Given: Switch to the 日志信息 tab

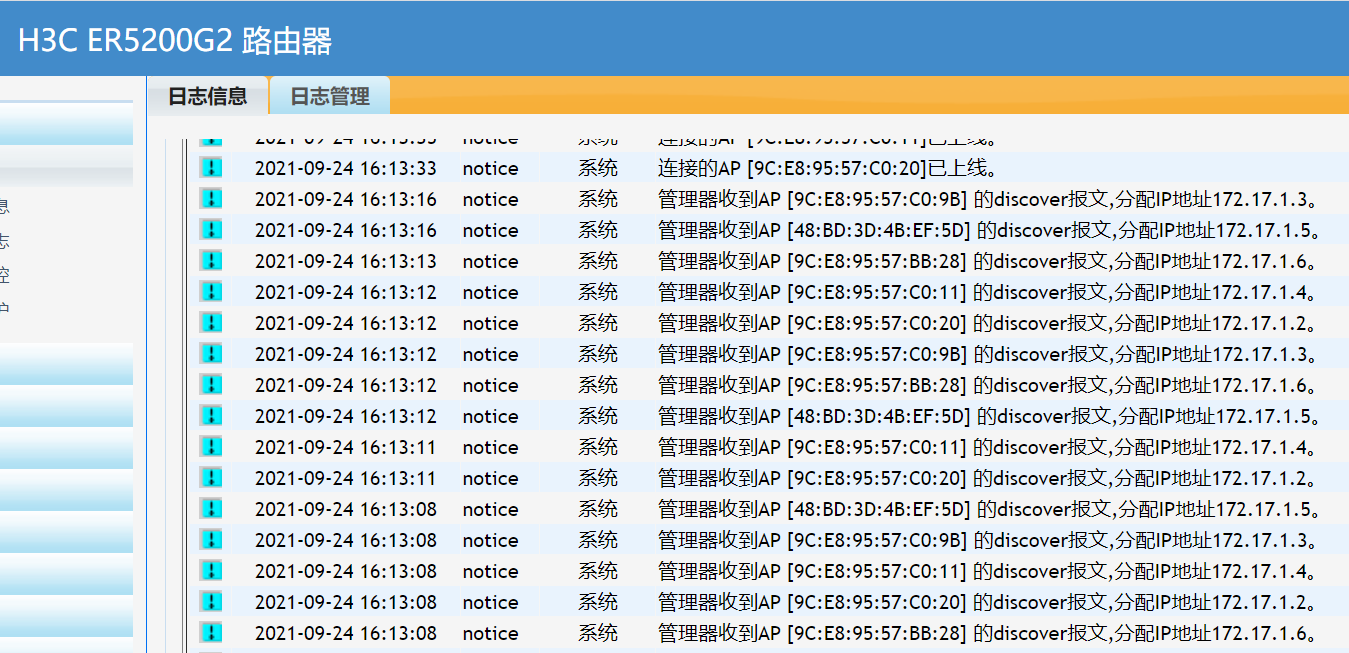Looking at the screenshot, I should (x=207, y=96).
